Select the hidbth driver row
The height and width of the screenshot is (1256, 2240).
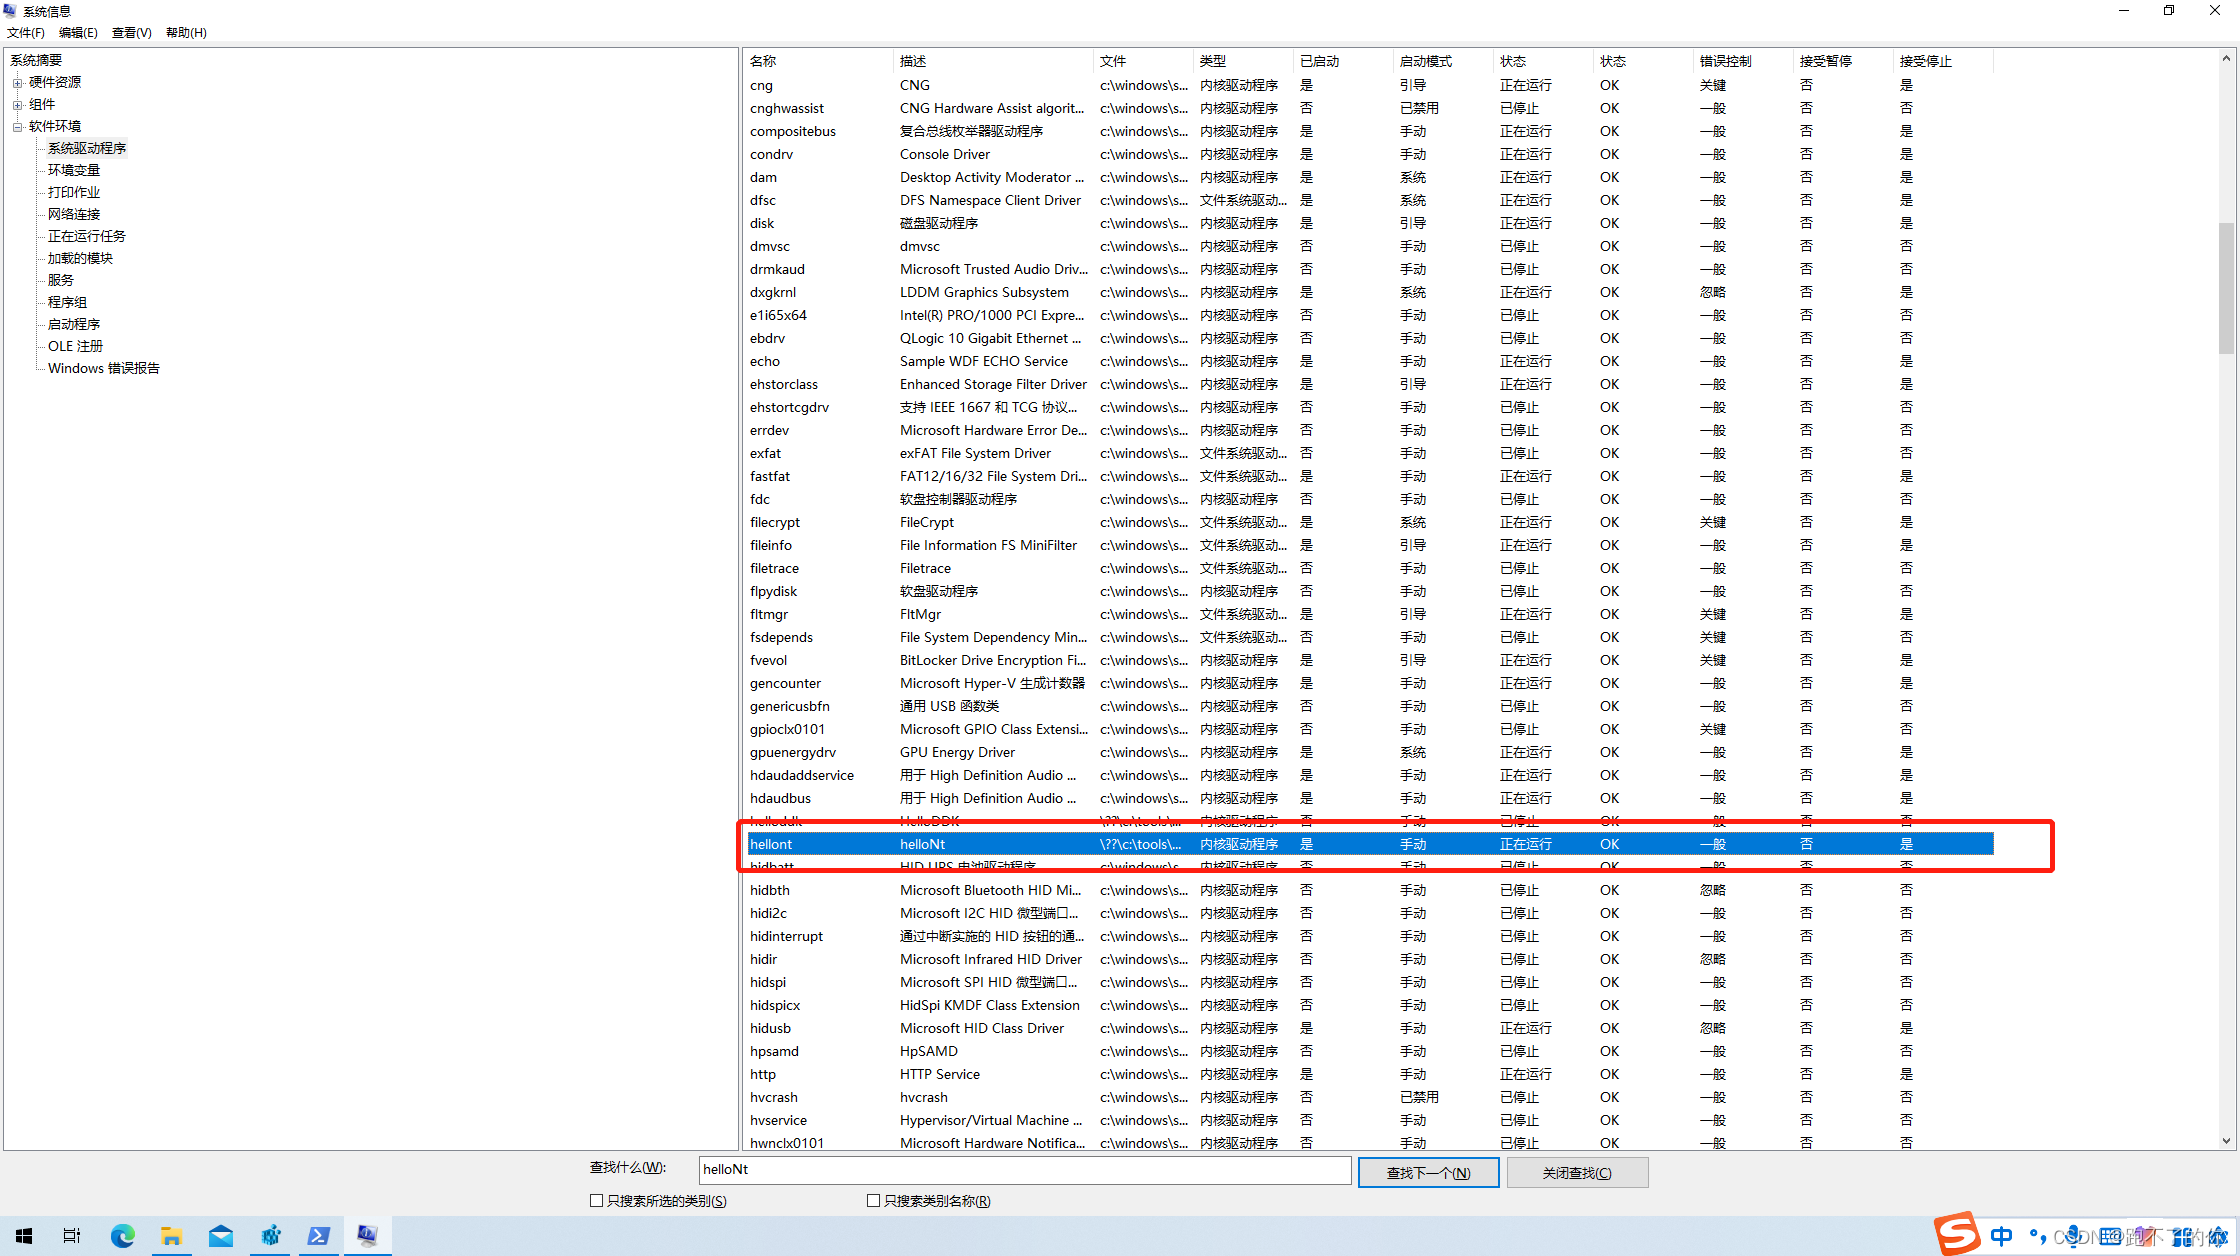[1370, 891]
